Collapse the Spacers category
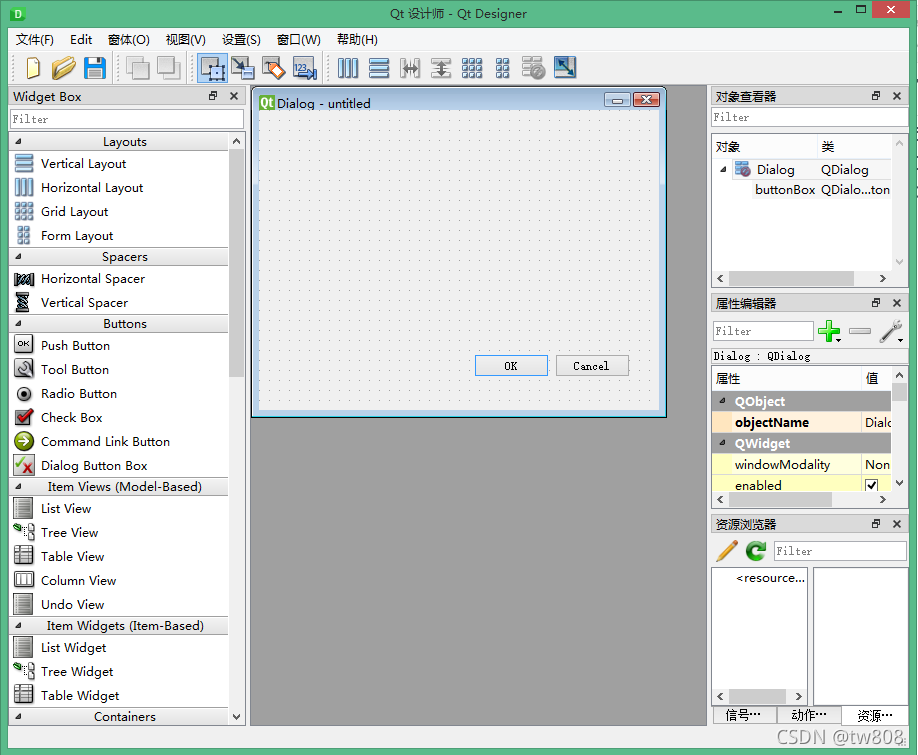This screenshot has width=918, height=755. 18,256
